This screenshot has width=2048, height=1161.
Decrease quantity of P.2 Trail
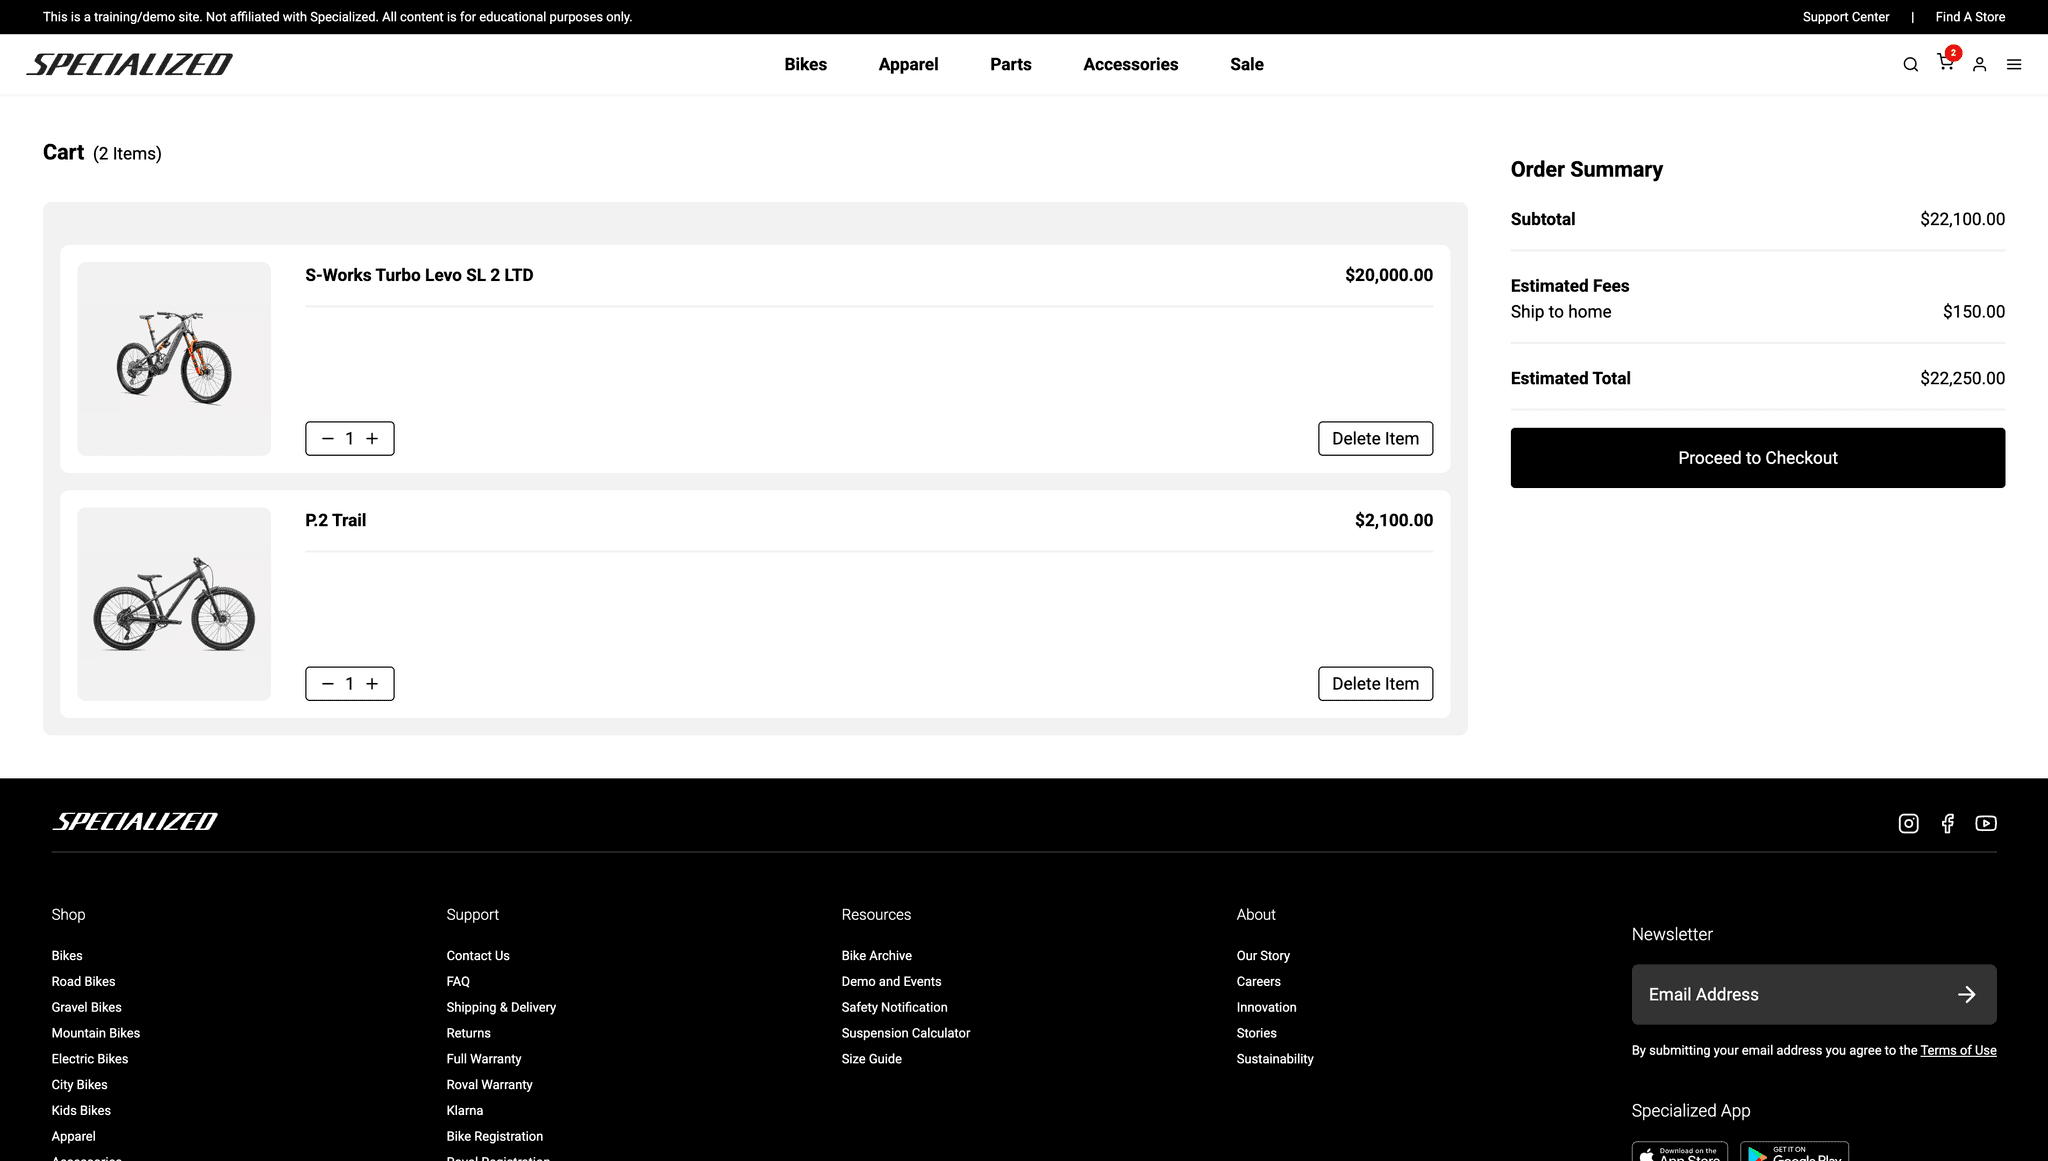327,684
